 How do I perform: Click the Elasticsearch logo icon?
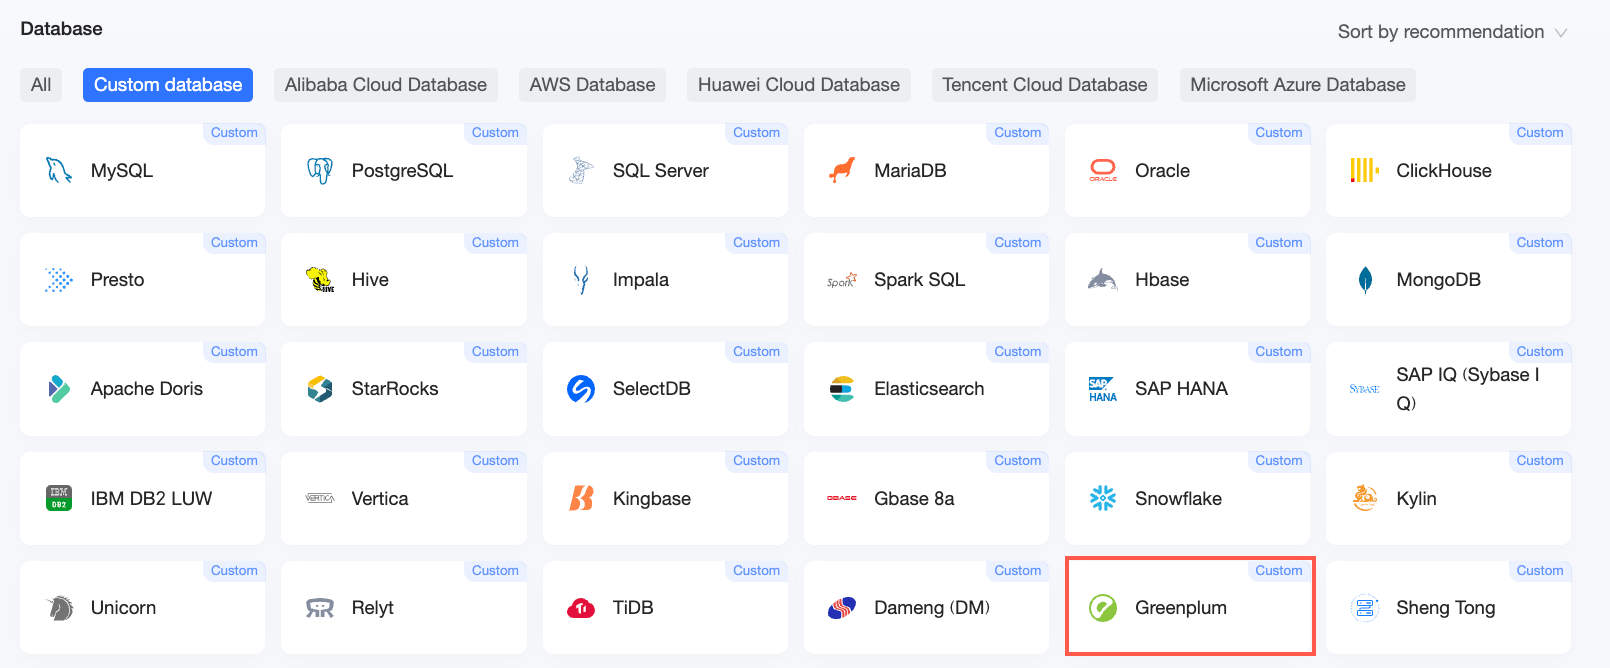[842, 389]
